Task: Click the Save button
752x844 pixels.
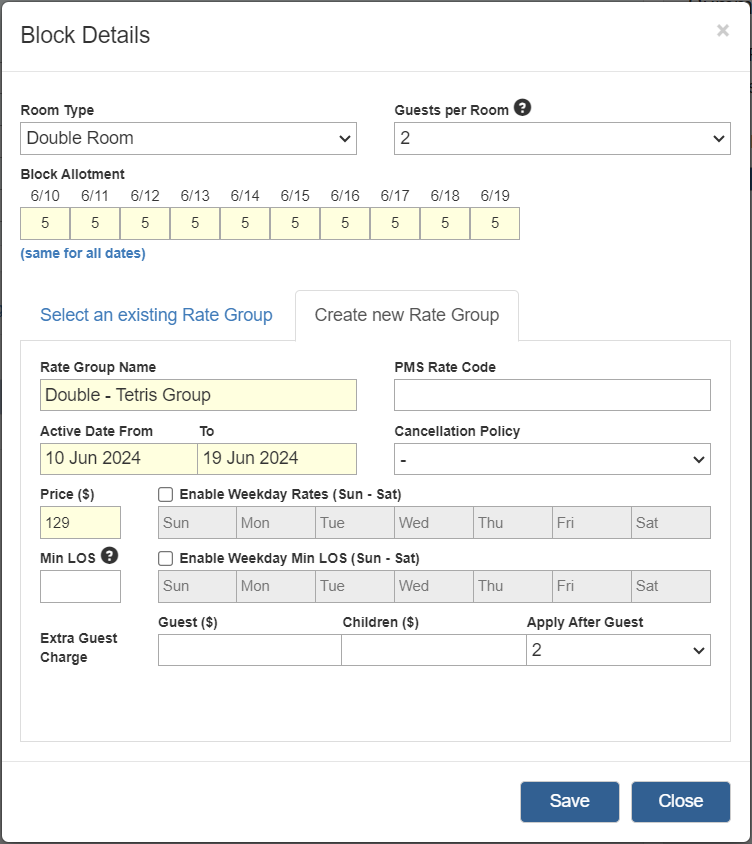Action: click(x=570, y=801)
